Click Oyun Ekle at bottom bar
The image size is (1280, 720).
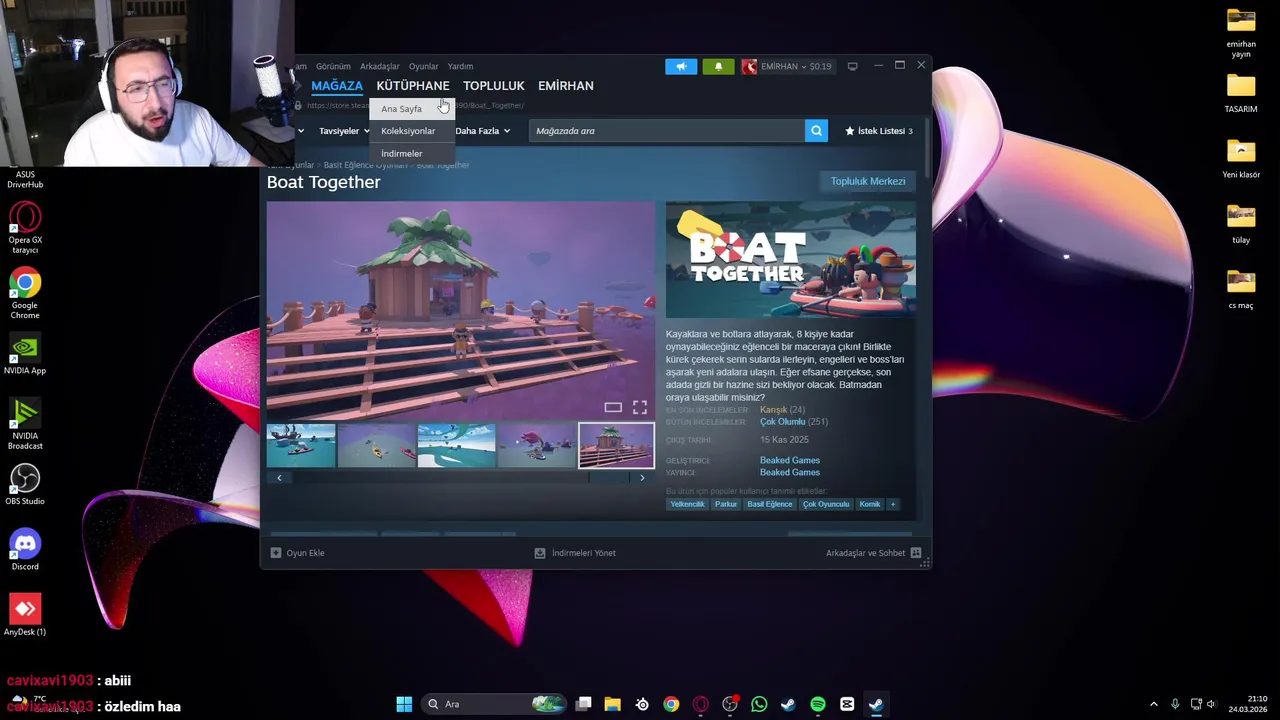pos(298,553)
